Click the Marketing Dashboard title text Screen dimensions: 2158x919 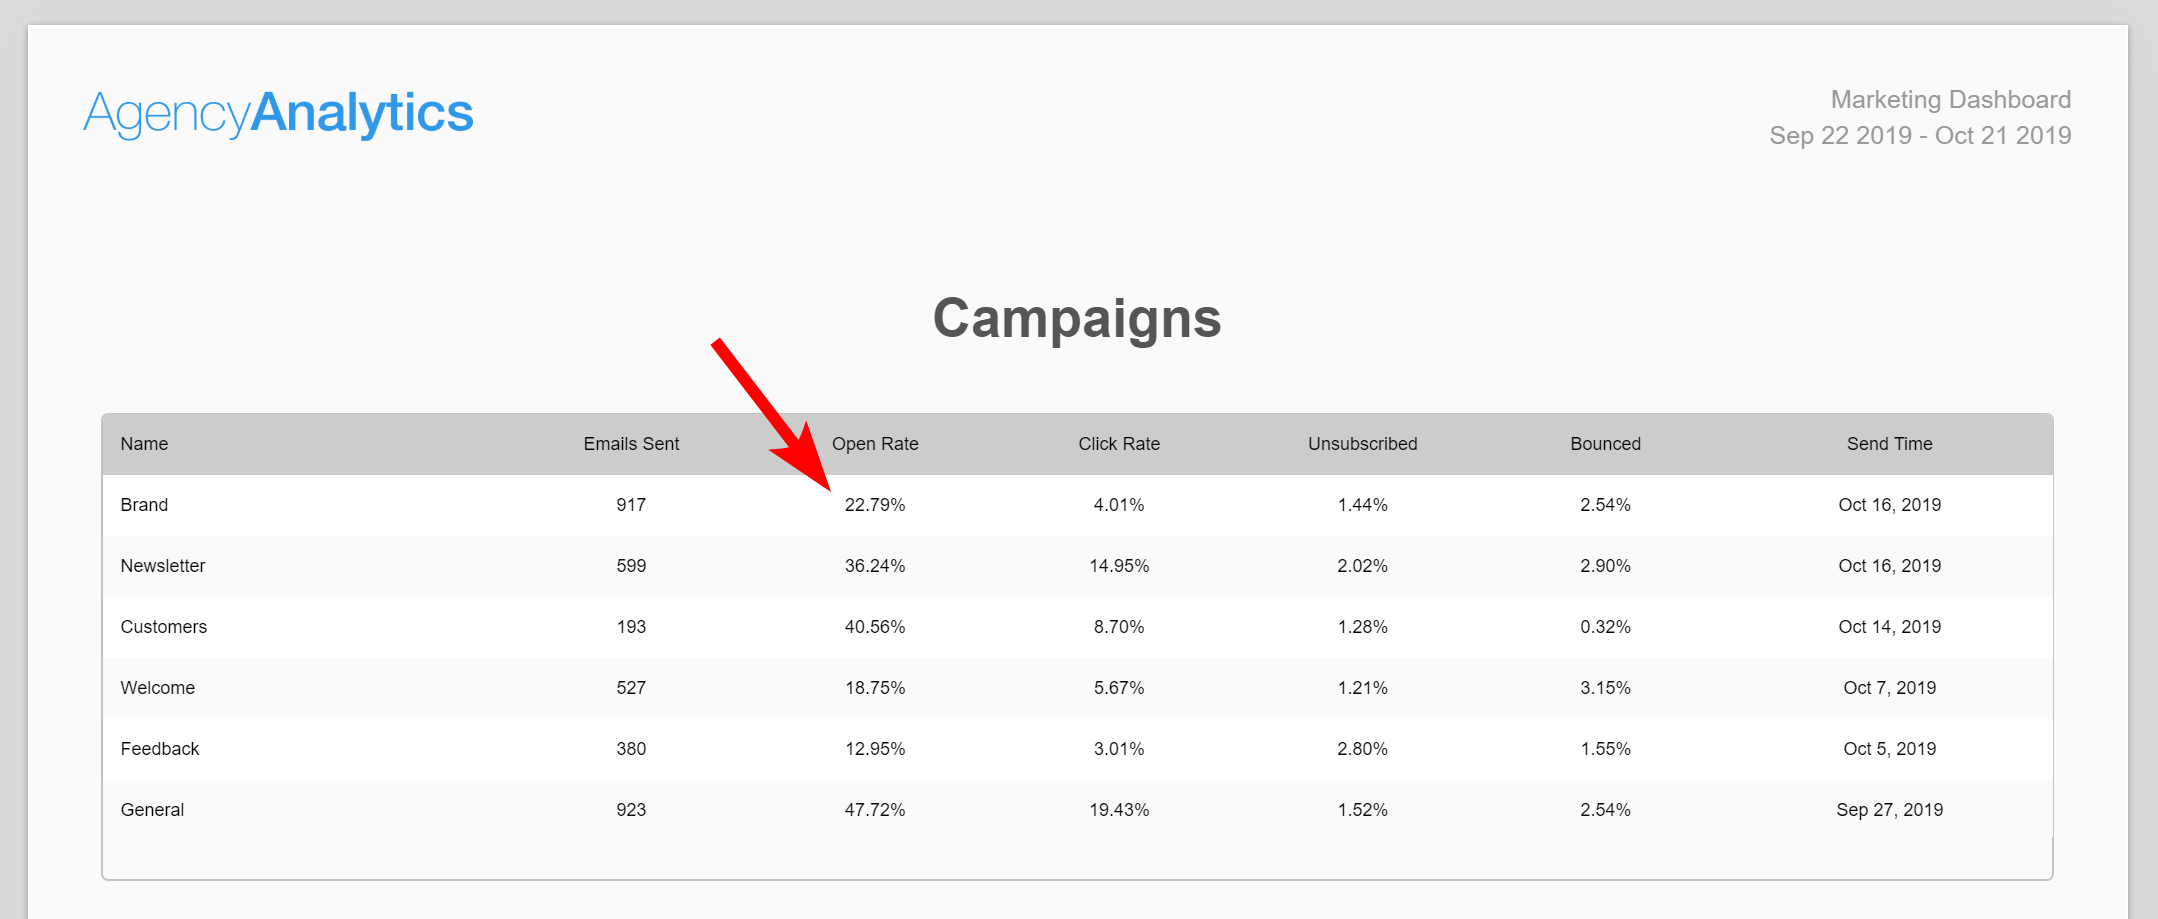click(x=1950, y=100)
